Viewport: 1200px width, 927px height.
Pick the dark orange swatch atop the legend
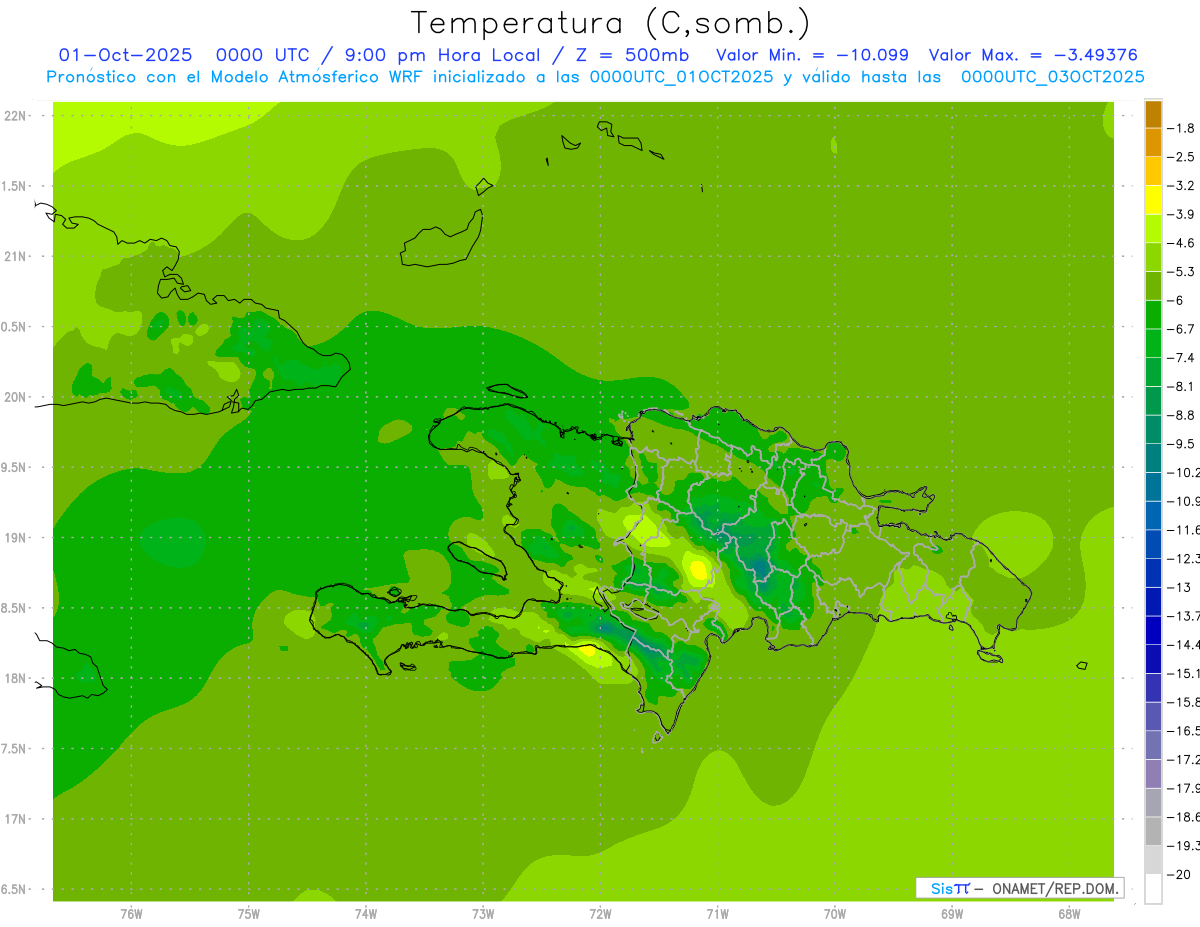click(x=1153, y=114)
